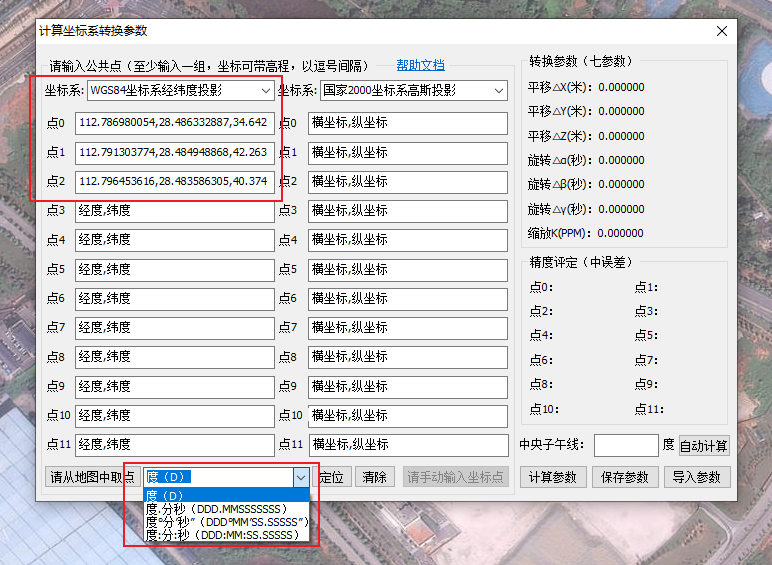Click the right 点1 横坐标,纵坐标 field
This screenshot has width=772, height=565.
408,153
